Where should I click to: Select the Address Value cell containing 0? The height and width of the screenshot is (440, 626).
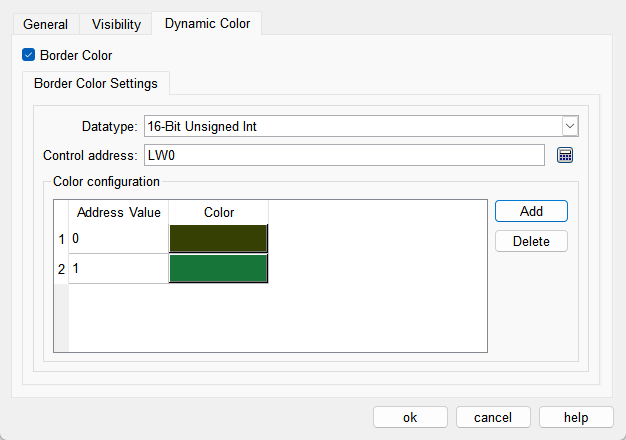coord(118,239)
